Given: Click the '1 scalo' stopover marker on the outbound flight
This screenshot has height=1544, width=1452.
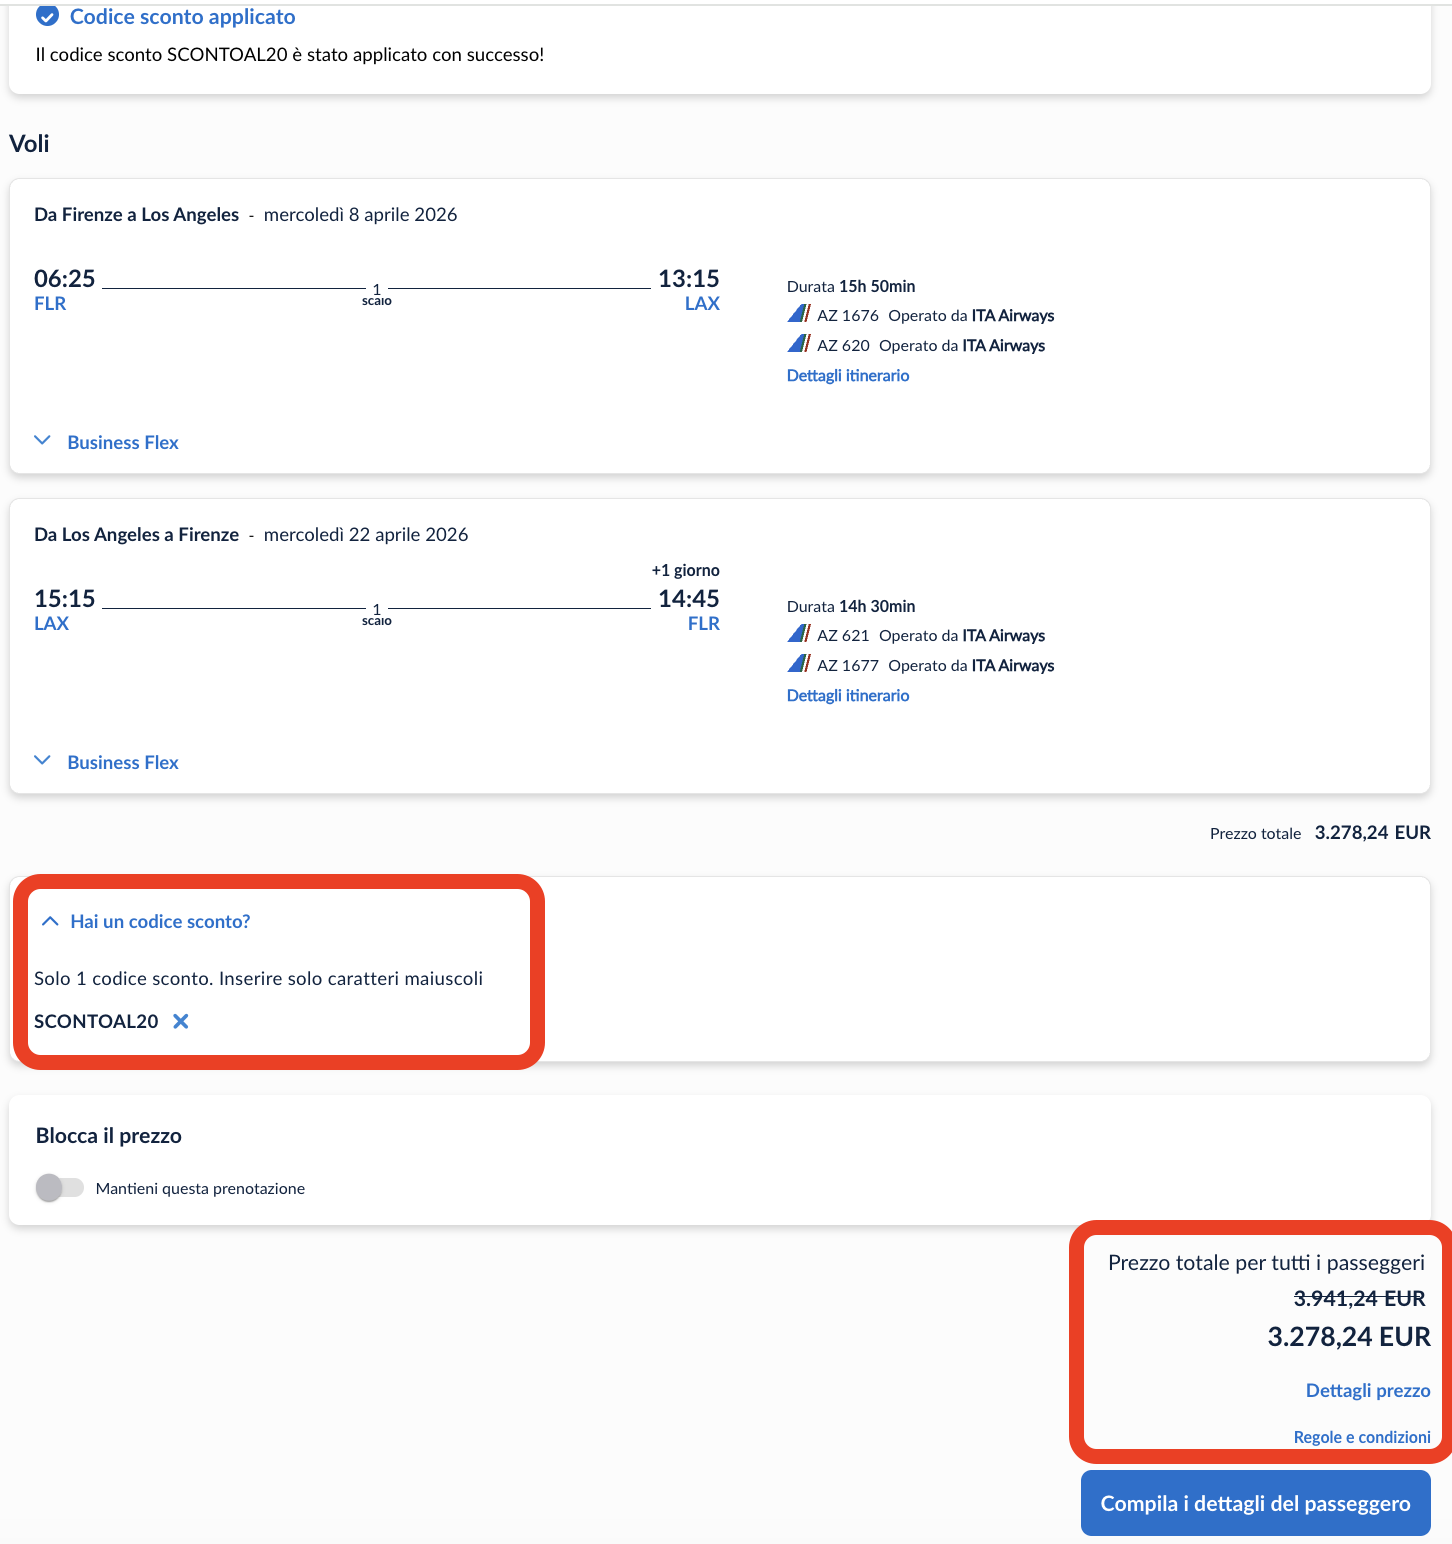Looking at the screenshot, I should [376, 293].
